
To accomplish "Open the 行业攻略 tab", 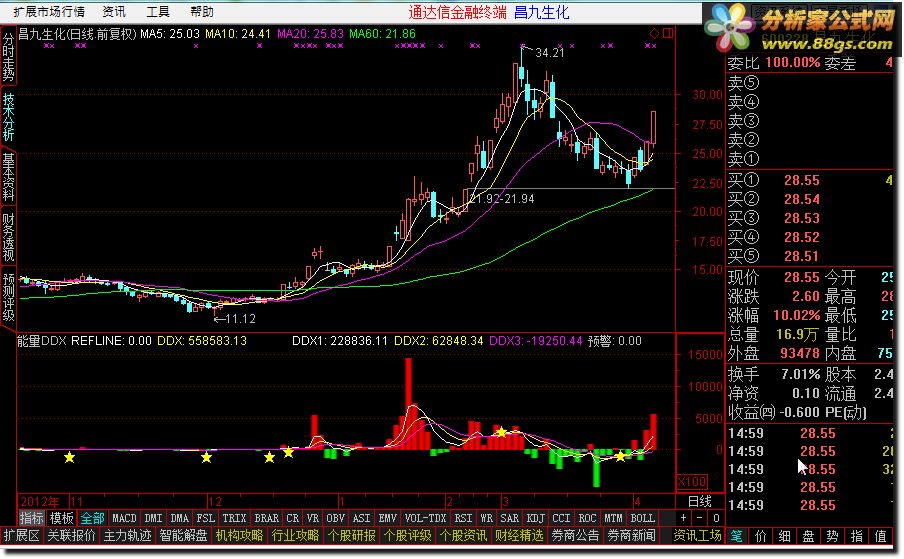I will (295, 536).
